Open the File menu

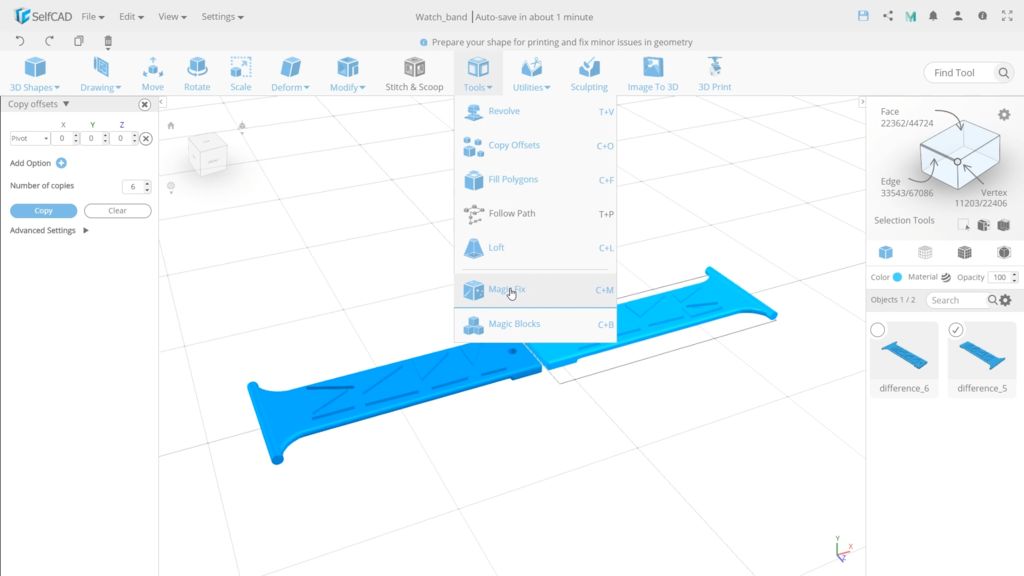pyautogui.click(x=93, y=16)
